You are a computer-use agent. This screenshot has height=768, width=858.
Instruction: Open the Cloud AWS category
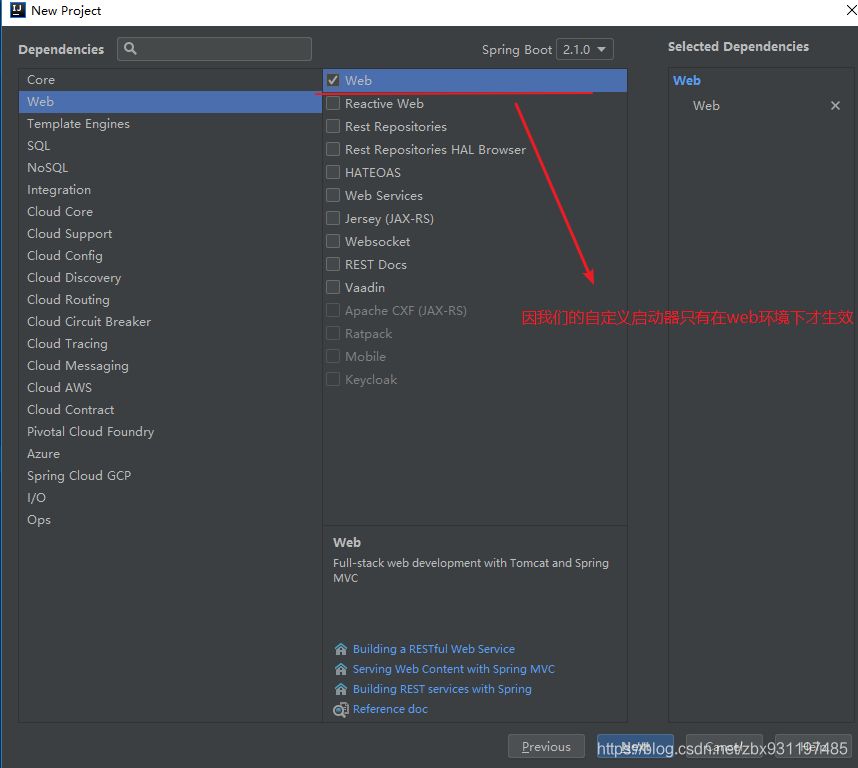click(170, 387)
